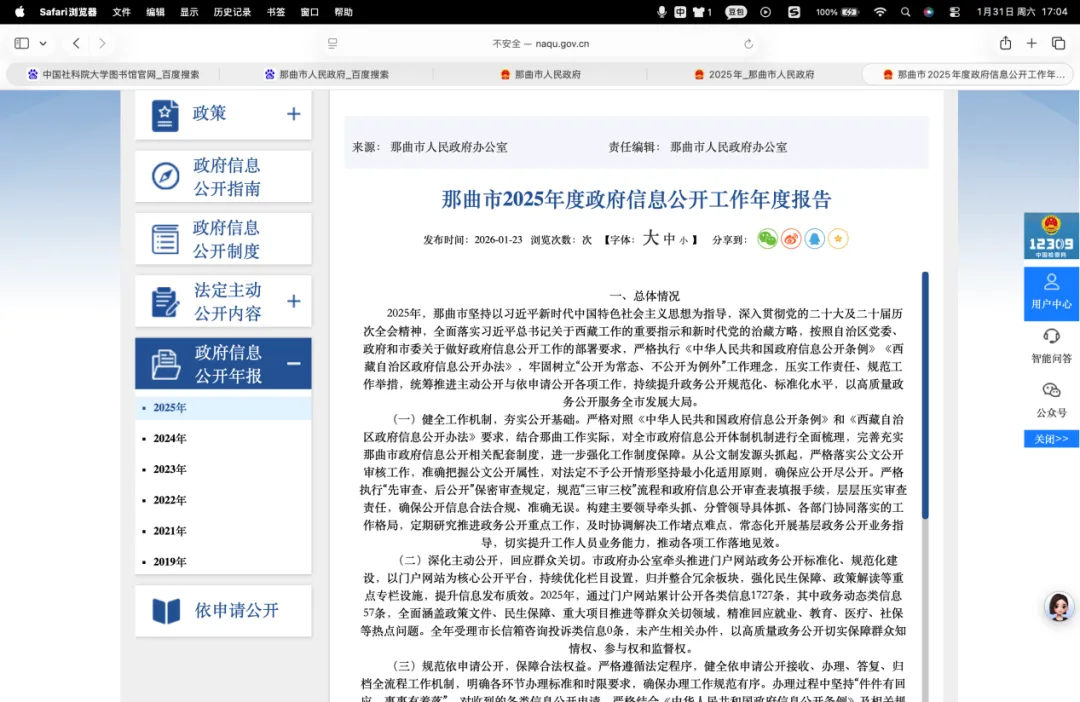Click the microphone icon in menu bar
Image resolution: width=1080 pixels, height=702 pixels.
pos(661,12)
